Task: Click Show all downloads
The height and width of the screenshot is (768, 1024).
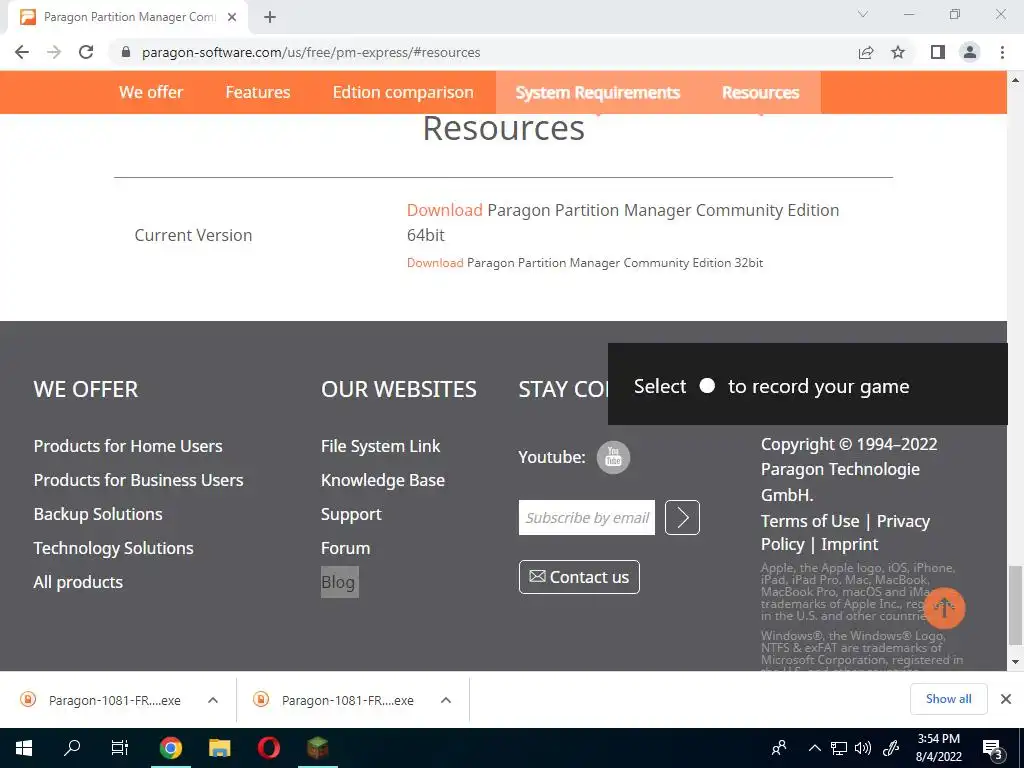Action: click(948, 699)
